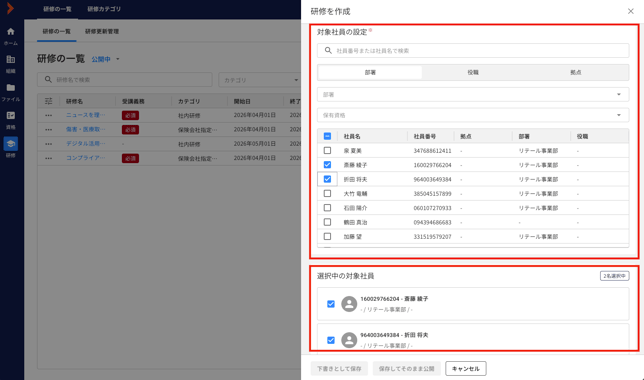Open the コンプライア… training link
Viewport: 644px width, 380px height.
click(85, 158)
